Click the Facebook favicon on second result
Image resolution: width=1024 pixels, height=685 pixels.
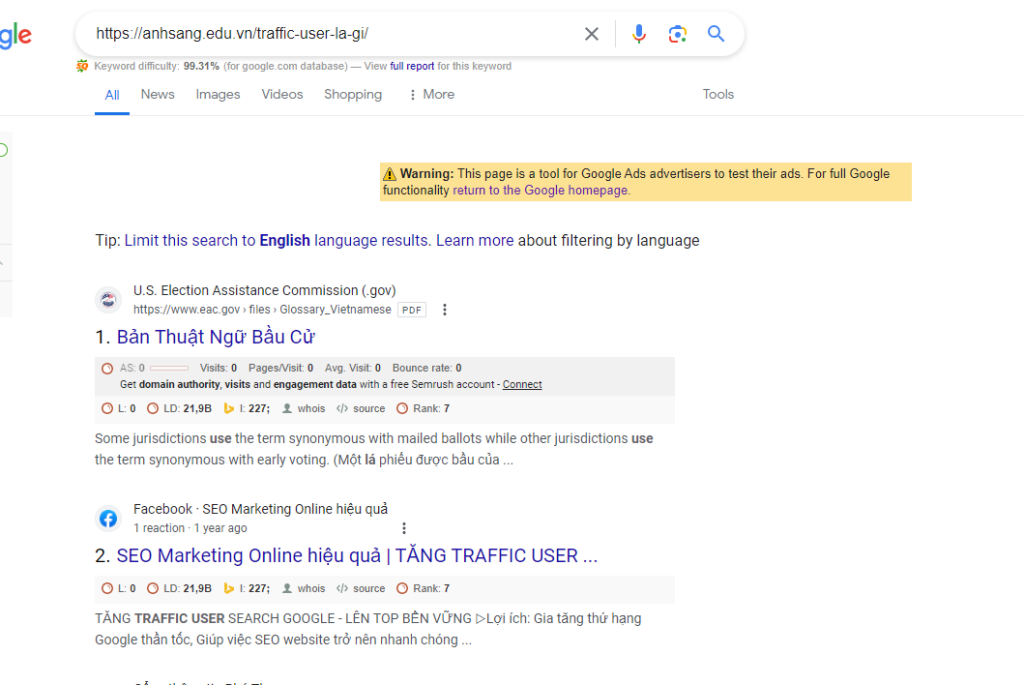(x=108, y=518)
